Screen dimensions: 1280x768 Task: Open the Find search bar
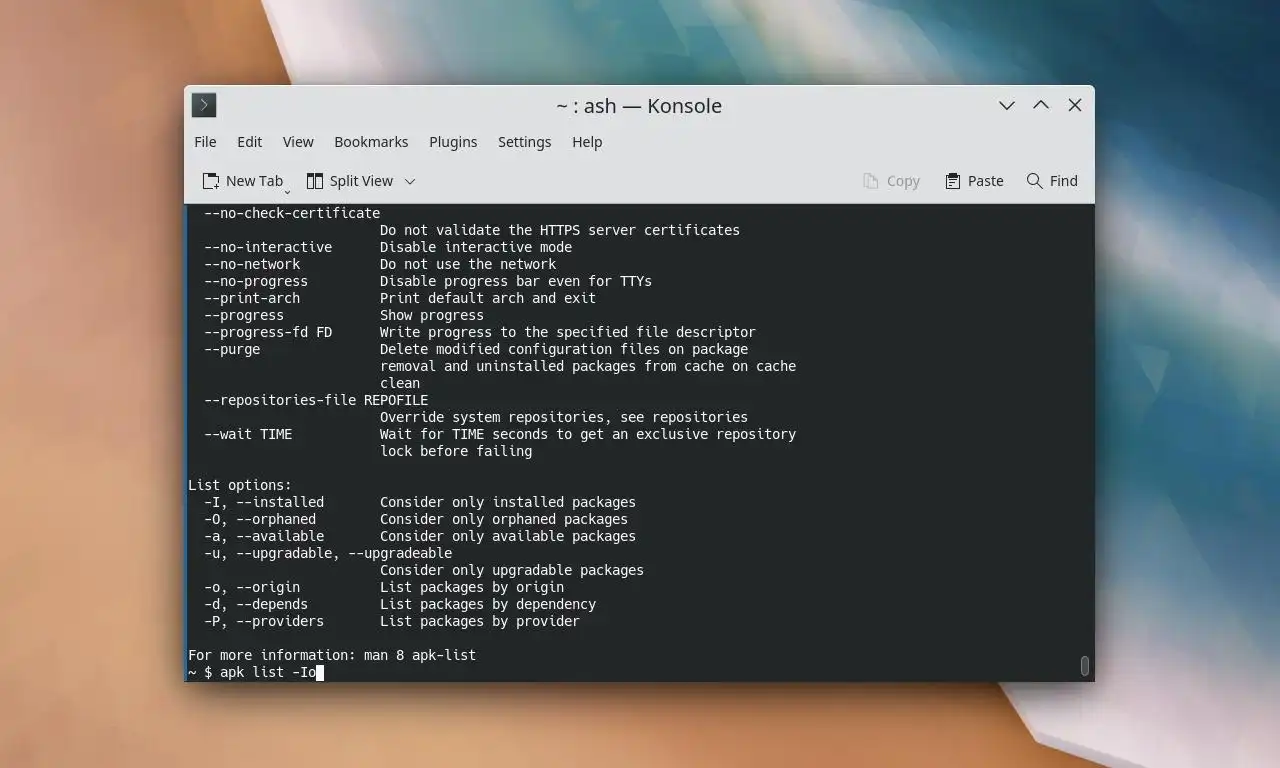1052,181
